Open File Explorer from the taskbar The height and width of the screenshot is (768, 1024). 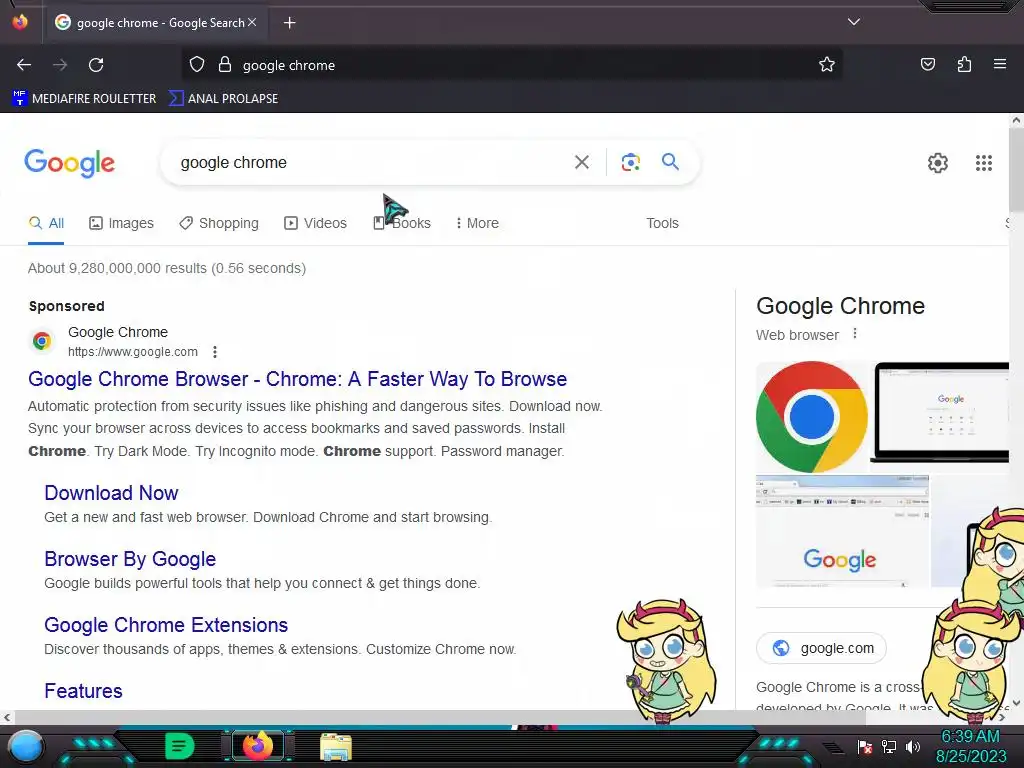coord(336,746)
